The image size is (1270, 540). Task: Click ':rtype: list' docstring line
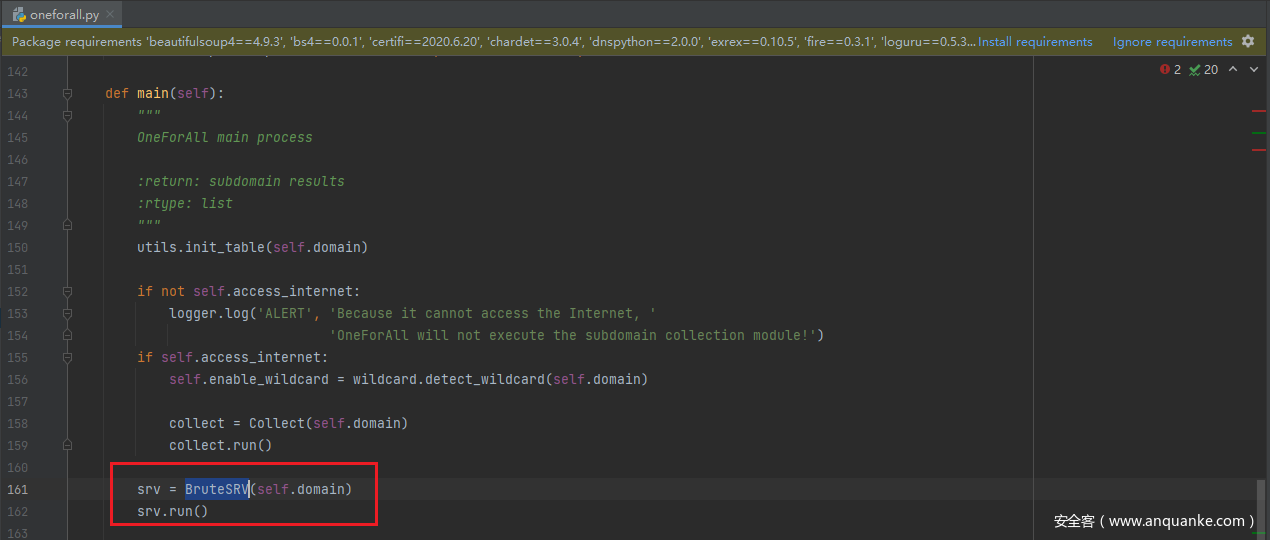coord(185,203)
